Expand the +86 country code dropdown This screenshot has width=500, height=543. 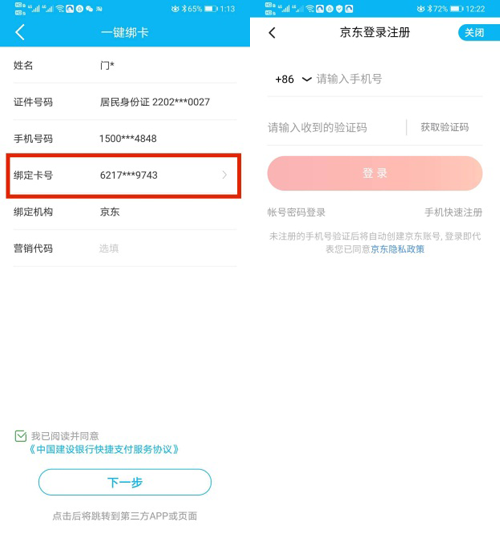294,79
